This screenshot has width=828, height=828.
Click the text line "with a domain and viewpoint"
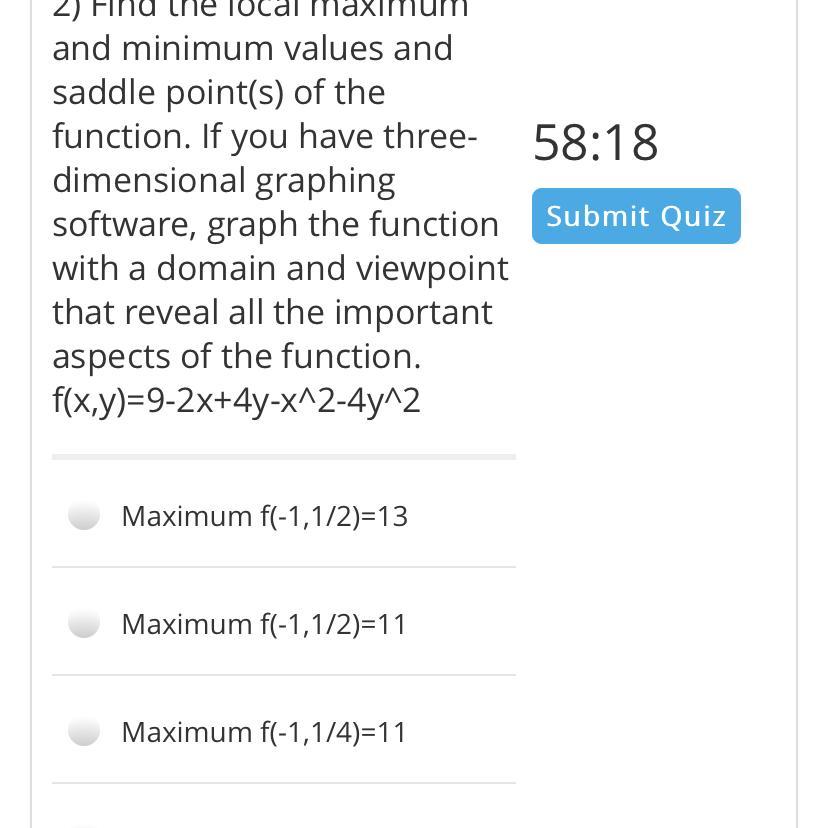(x=280, y=268)
